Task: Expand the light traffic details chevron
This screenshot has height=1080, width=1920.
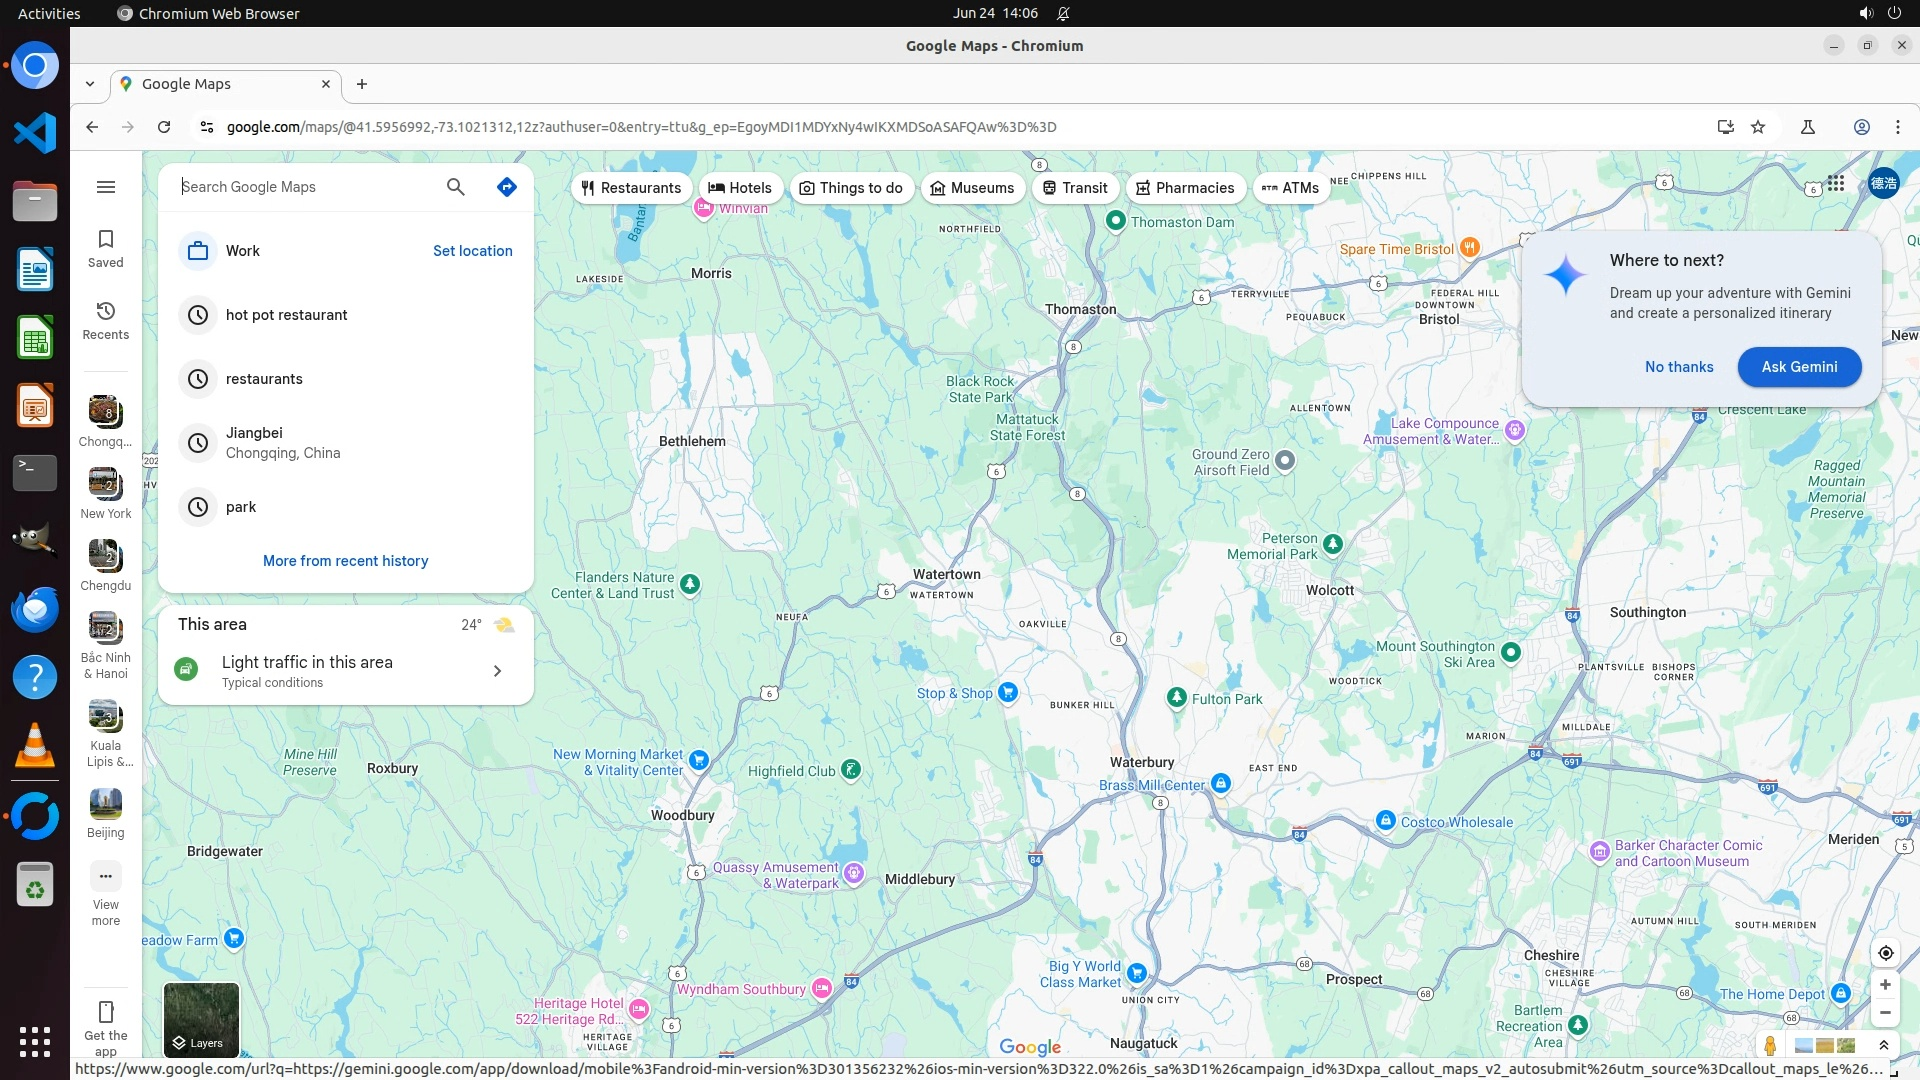Action: coord(497,671)
